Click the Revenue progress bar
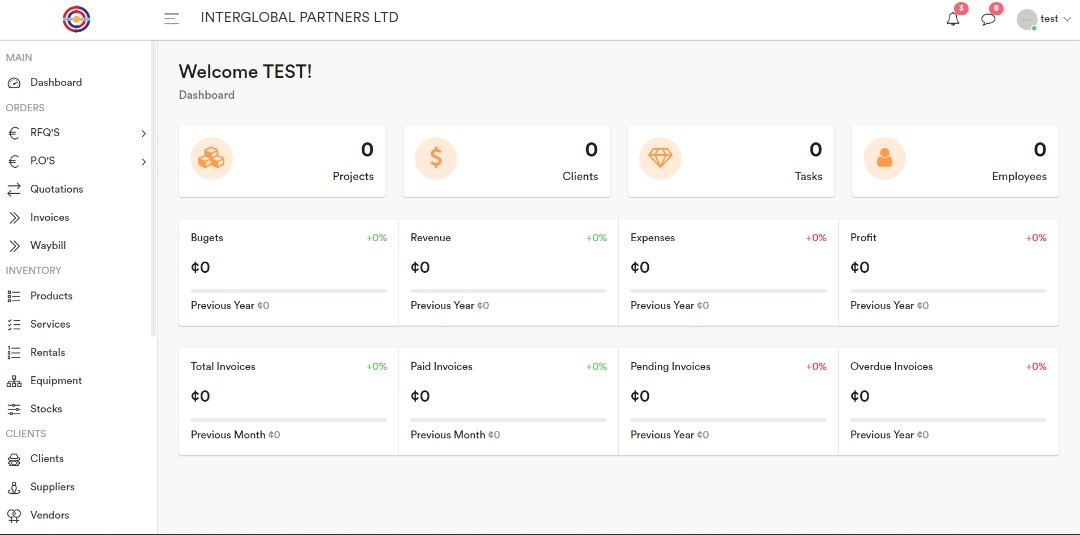 (508, 291)
